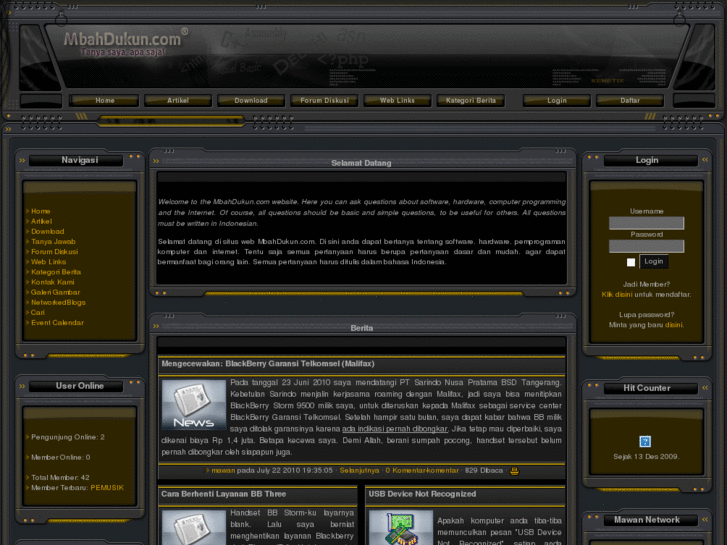
Task: Open the Cari search link
Action: tap(38, 313)
